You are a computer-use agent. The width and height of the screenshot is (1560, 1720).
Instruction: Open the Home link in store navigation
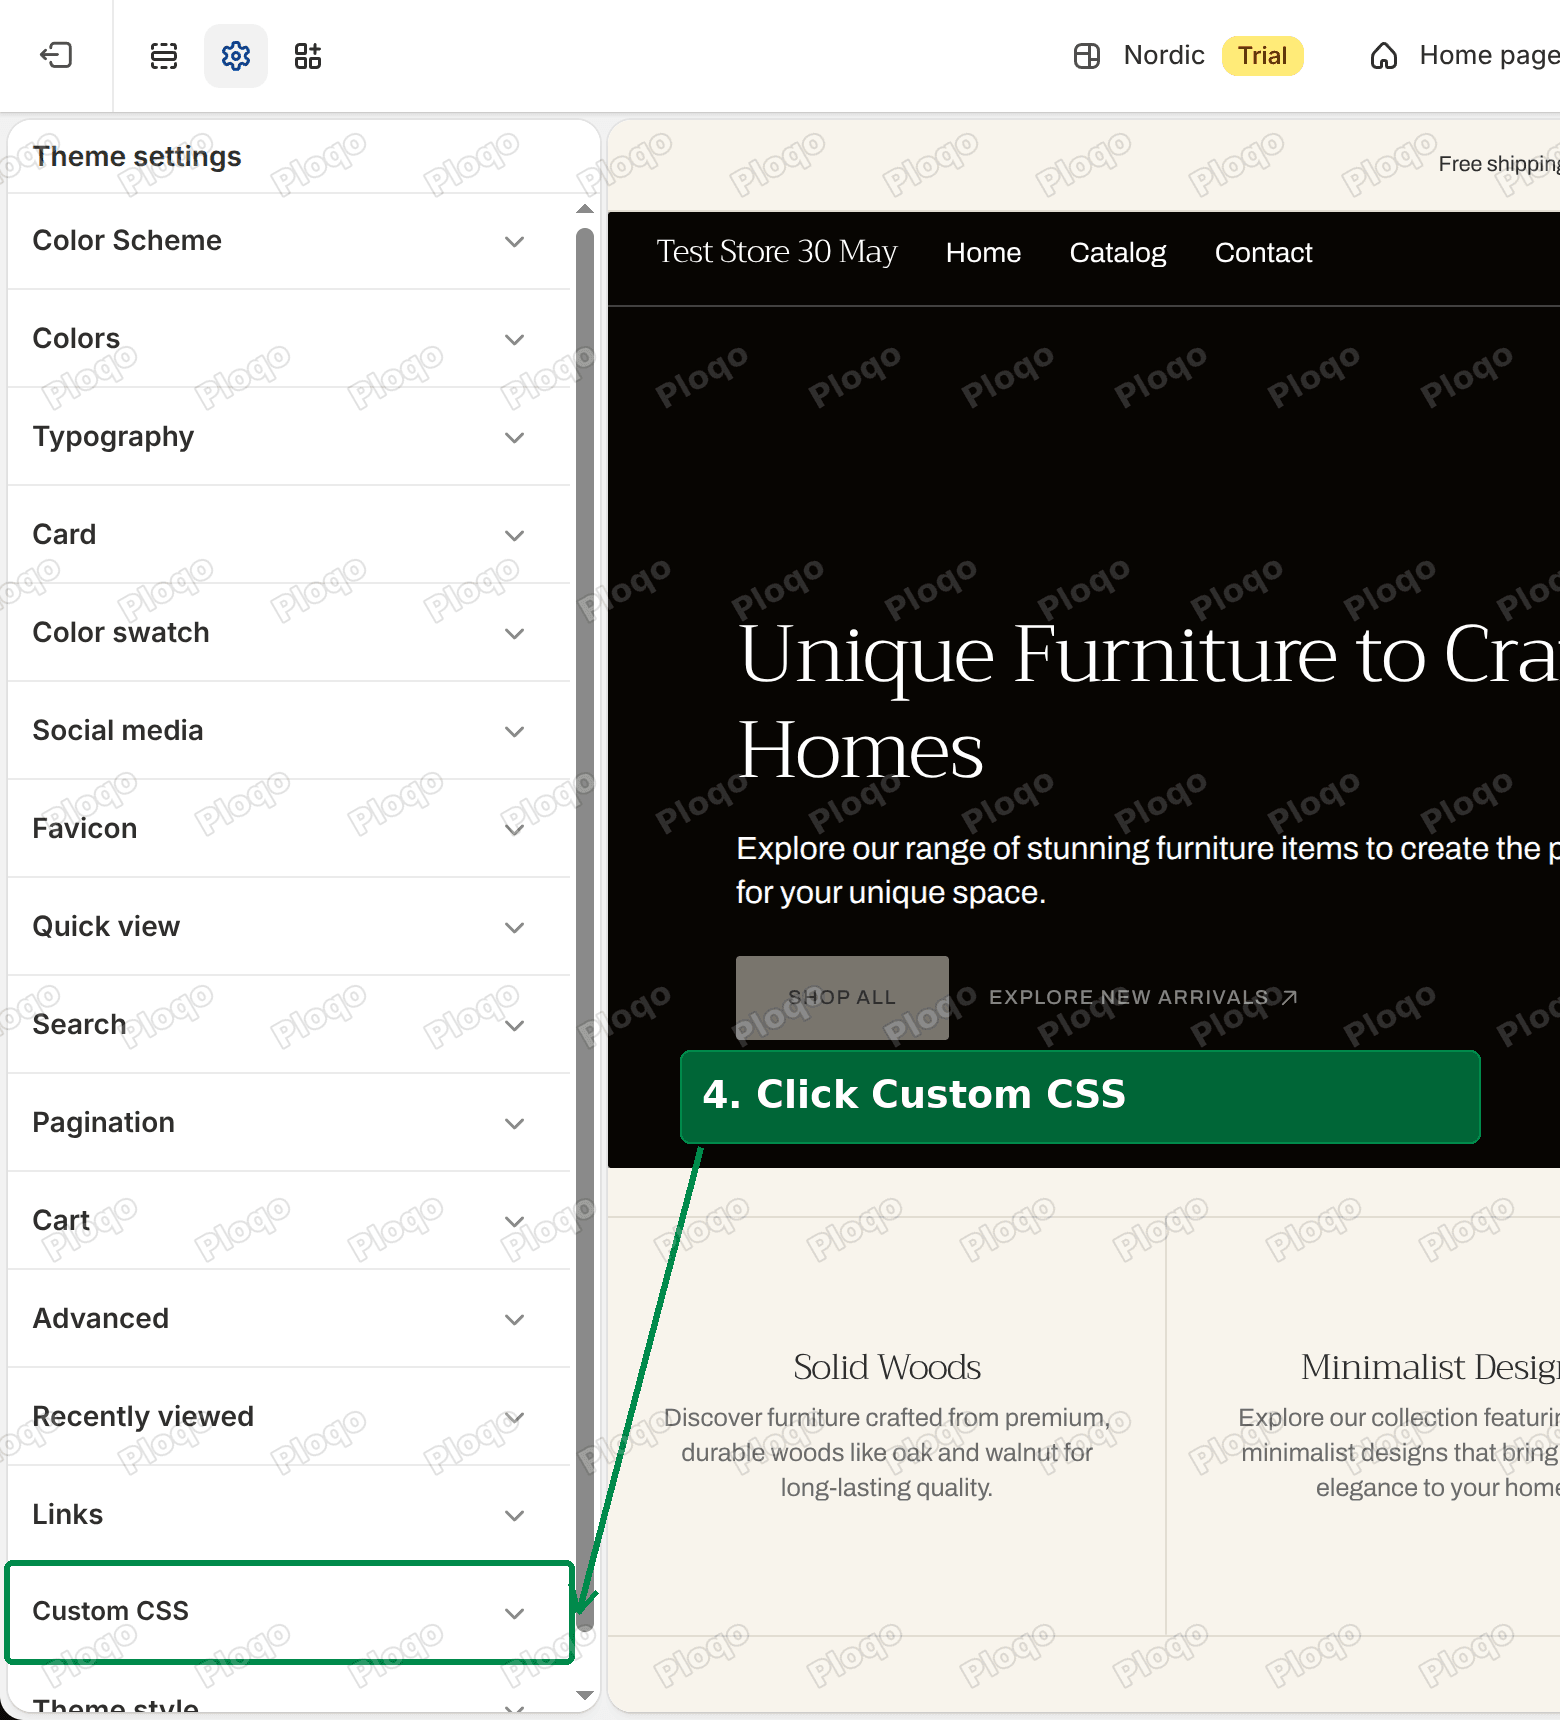(983, 253)
